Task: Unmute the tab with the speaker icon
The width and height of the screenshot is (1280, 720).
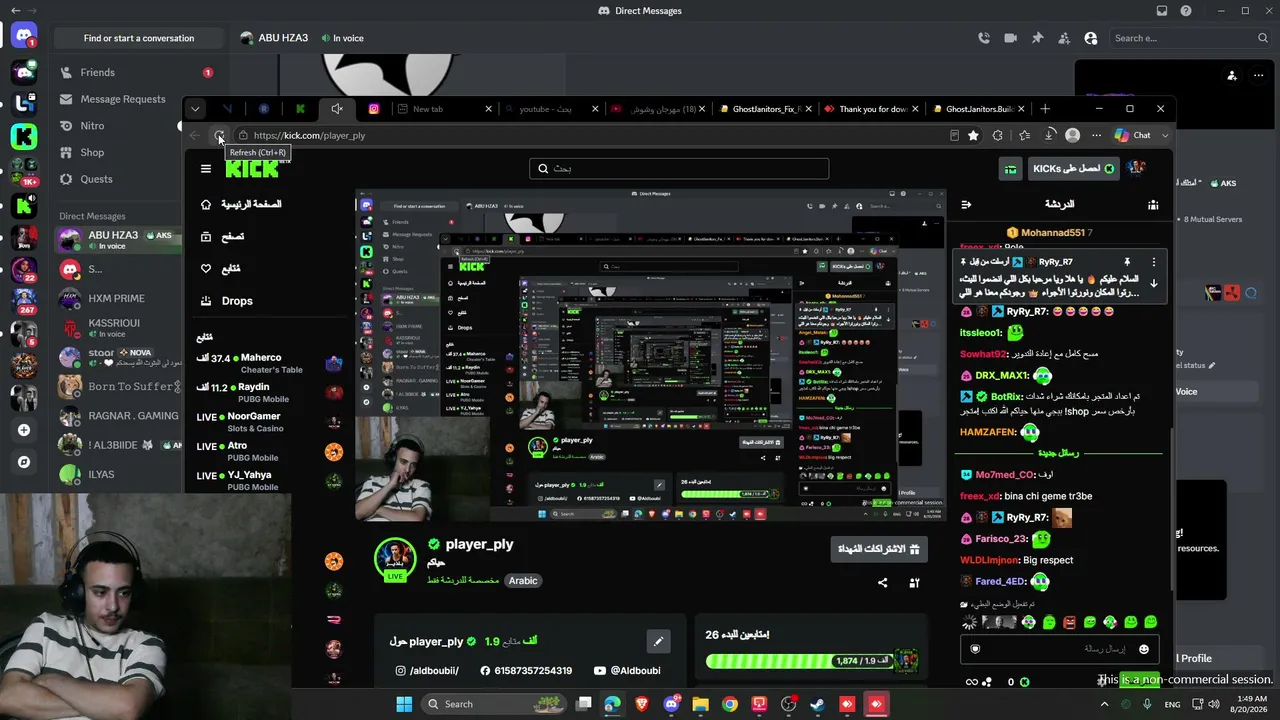Action: (337, 109)
